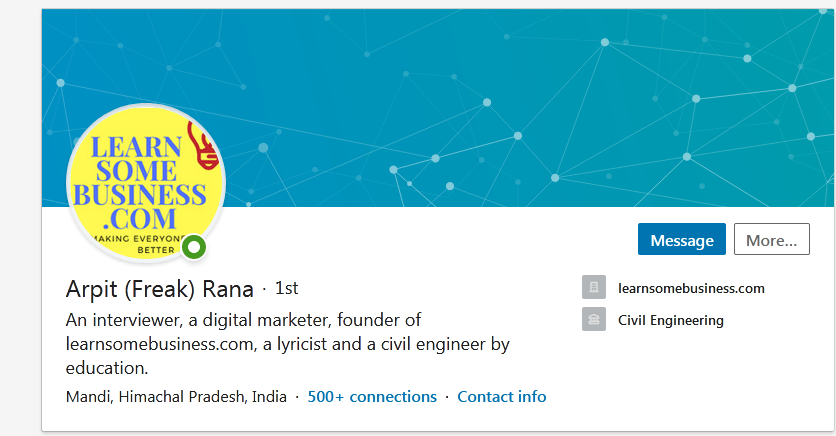Click the headline starting with An interviewer
This screenshot has height=436, width=836.
click(x=287, y=344)
